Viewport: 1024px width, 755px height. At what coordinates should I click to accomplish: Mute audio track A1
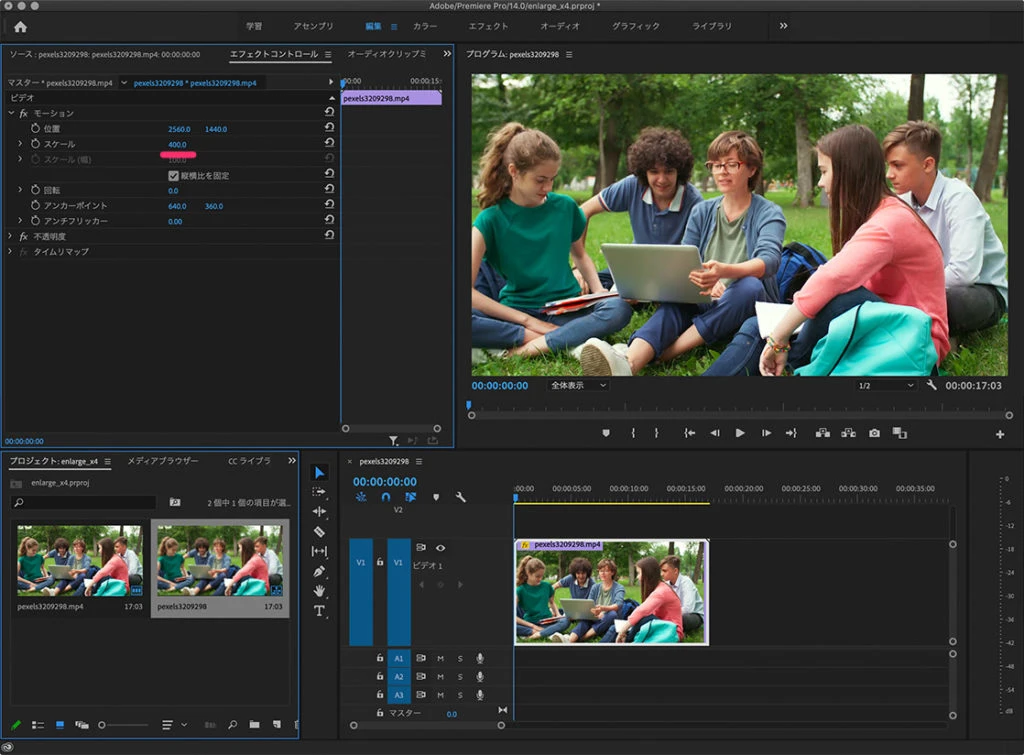pos(440,658)
